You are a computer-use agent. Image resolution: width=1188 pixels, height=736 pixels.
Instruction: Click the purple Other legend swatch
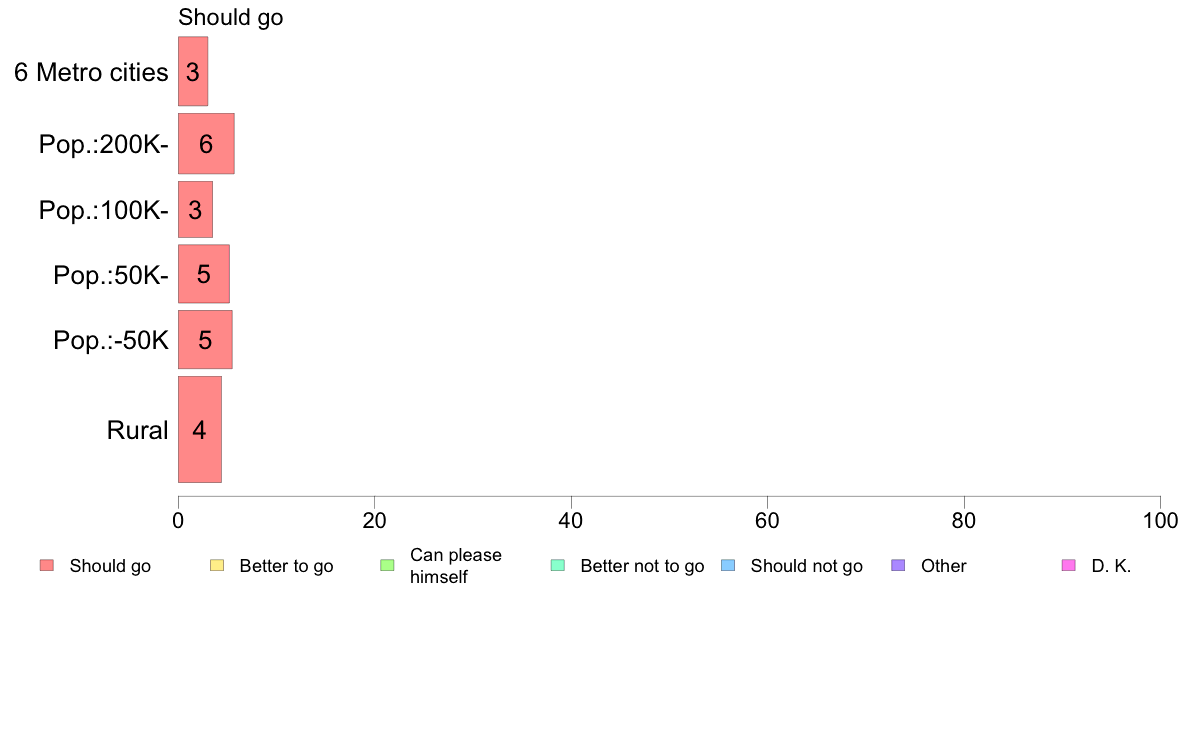click(x=899, y=565)
